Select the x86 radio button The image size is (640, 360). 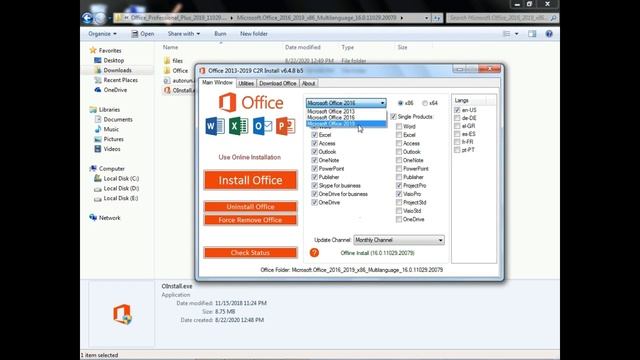click(400, 103)
